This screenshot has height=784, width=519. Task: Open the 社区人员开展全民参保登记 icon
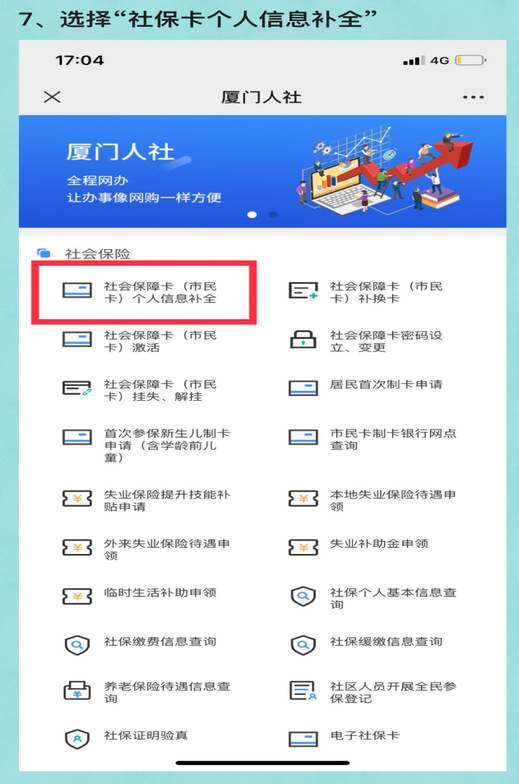(x=303, y=690)
